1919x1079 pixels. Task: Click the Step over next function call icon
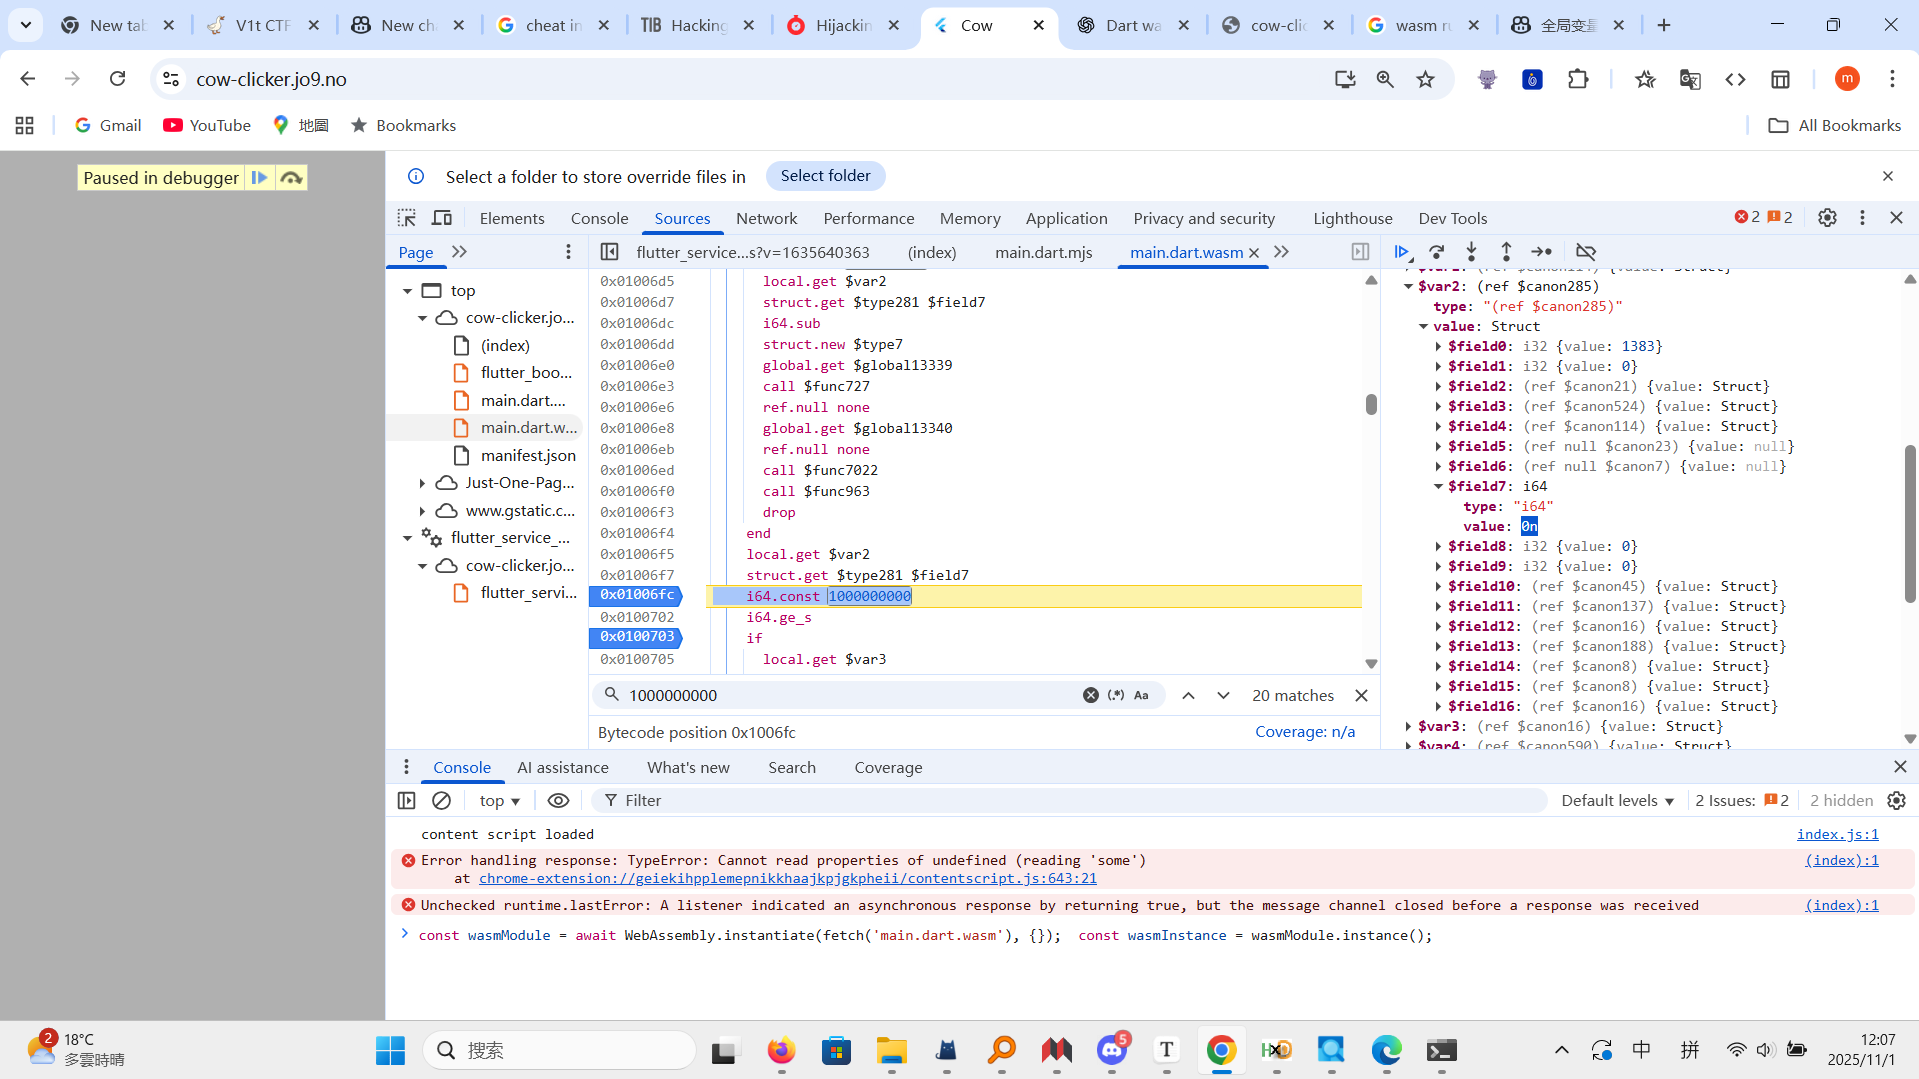pos(1437,252)
